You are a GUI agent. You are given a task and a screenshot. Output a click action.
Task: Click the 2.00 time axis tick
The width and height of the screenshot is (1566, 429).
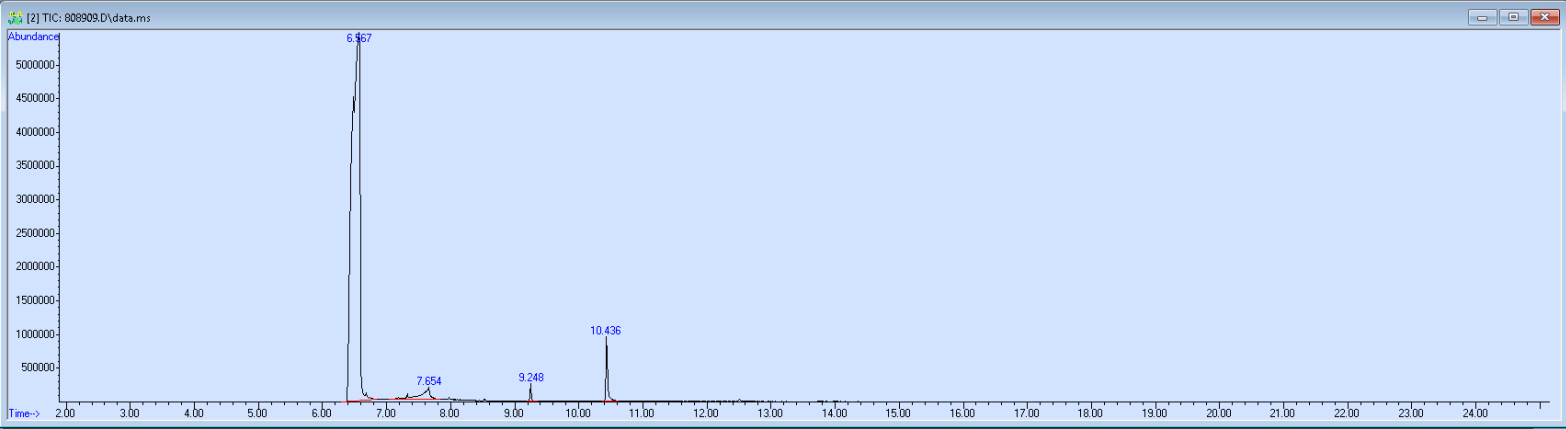(65, 413)
